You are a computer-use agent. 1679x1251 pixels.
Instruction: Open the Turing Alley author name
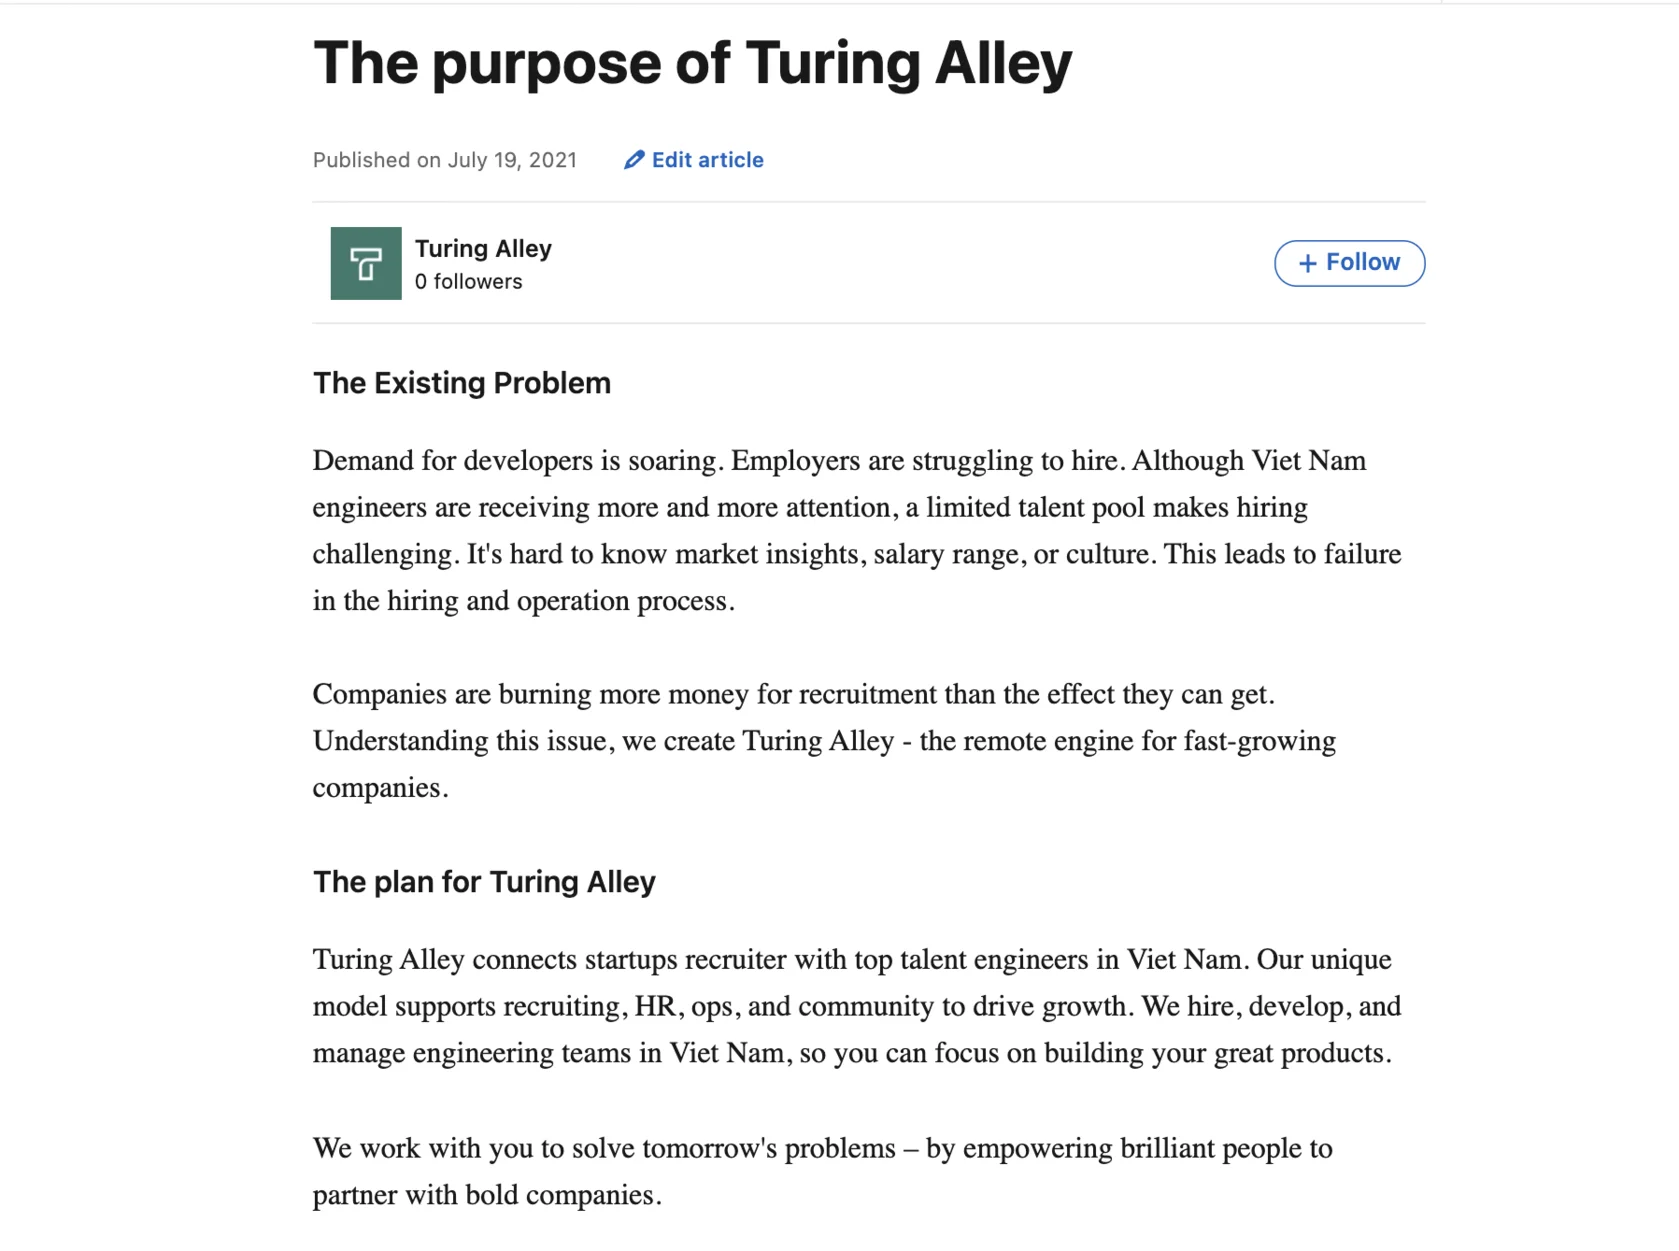click(x=483, y=249)
